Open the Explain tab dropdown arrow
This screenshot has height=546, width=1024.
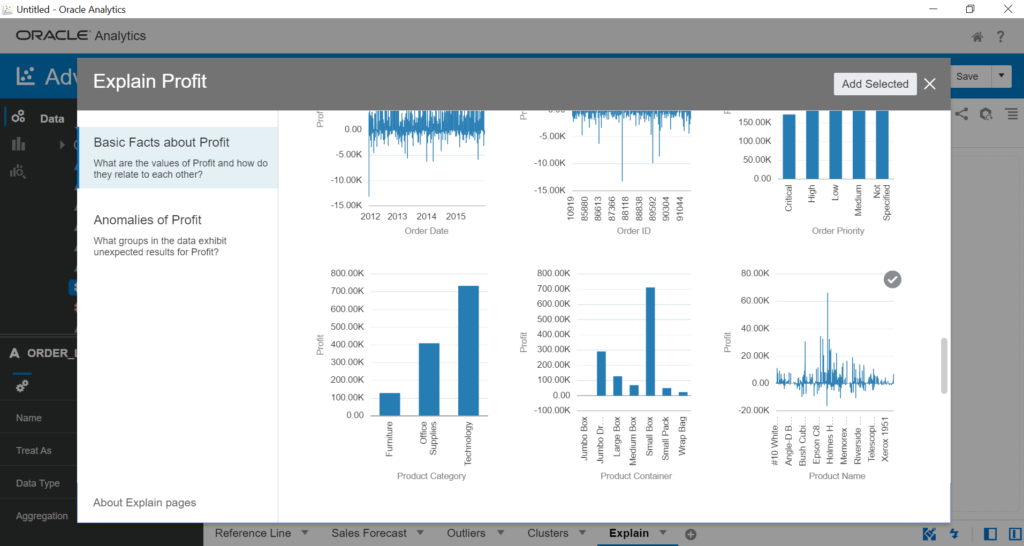[x=663, y=533]
